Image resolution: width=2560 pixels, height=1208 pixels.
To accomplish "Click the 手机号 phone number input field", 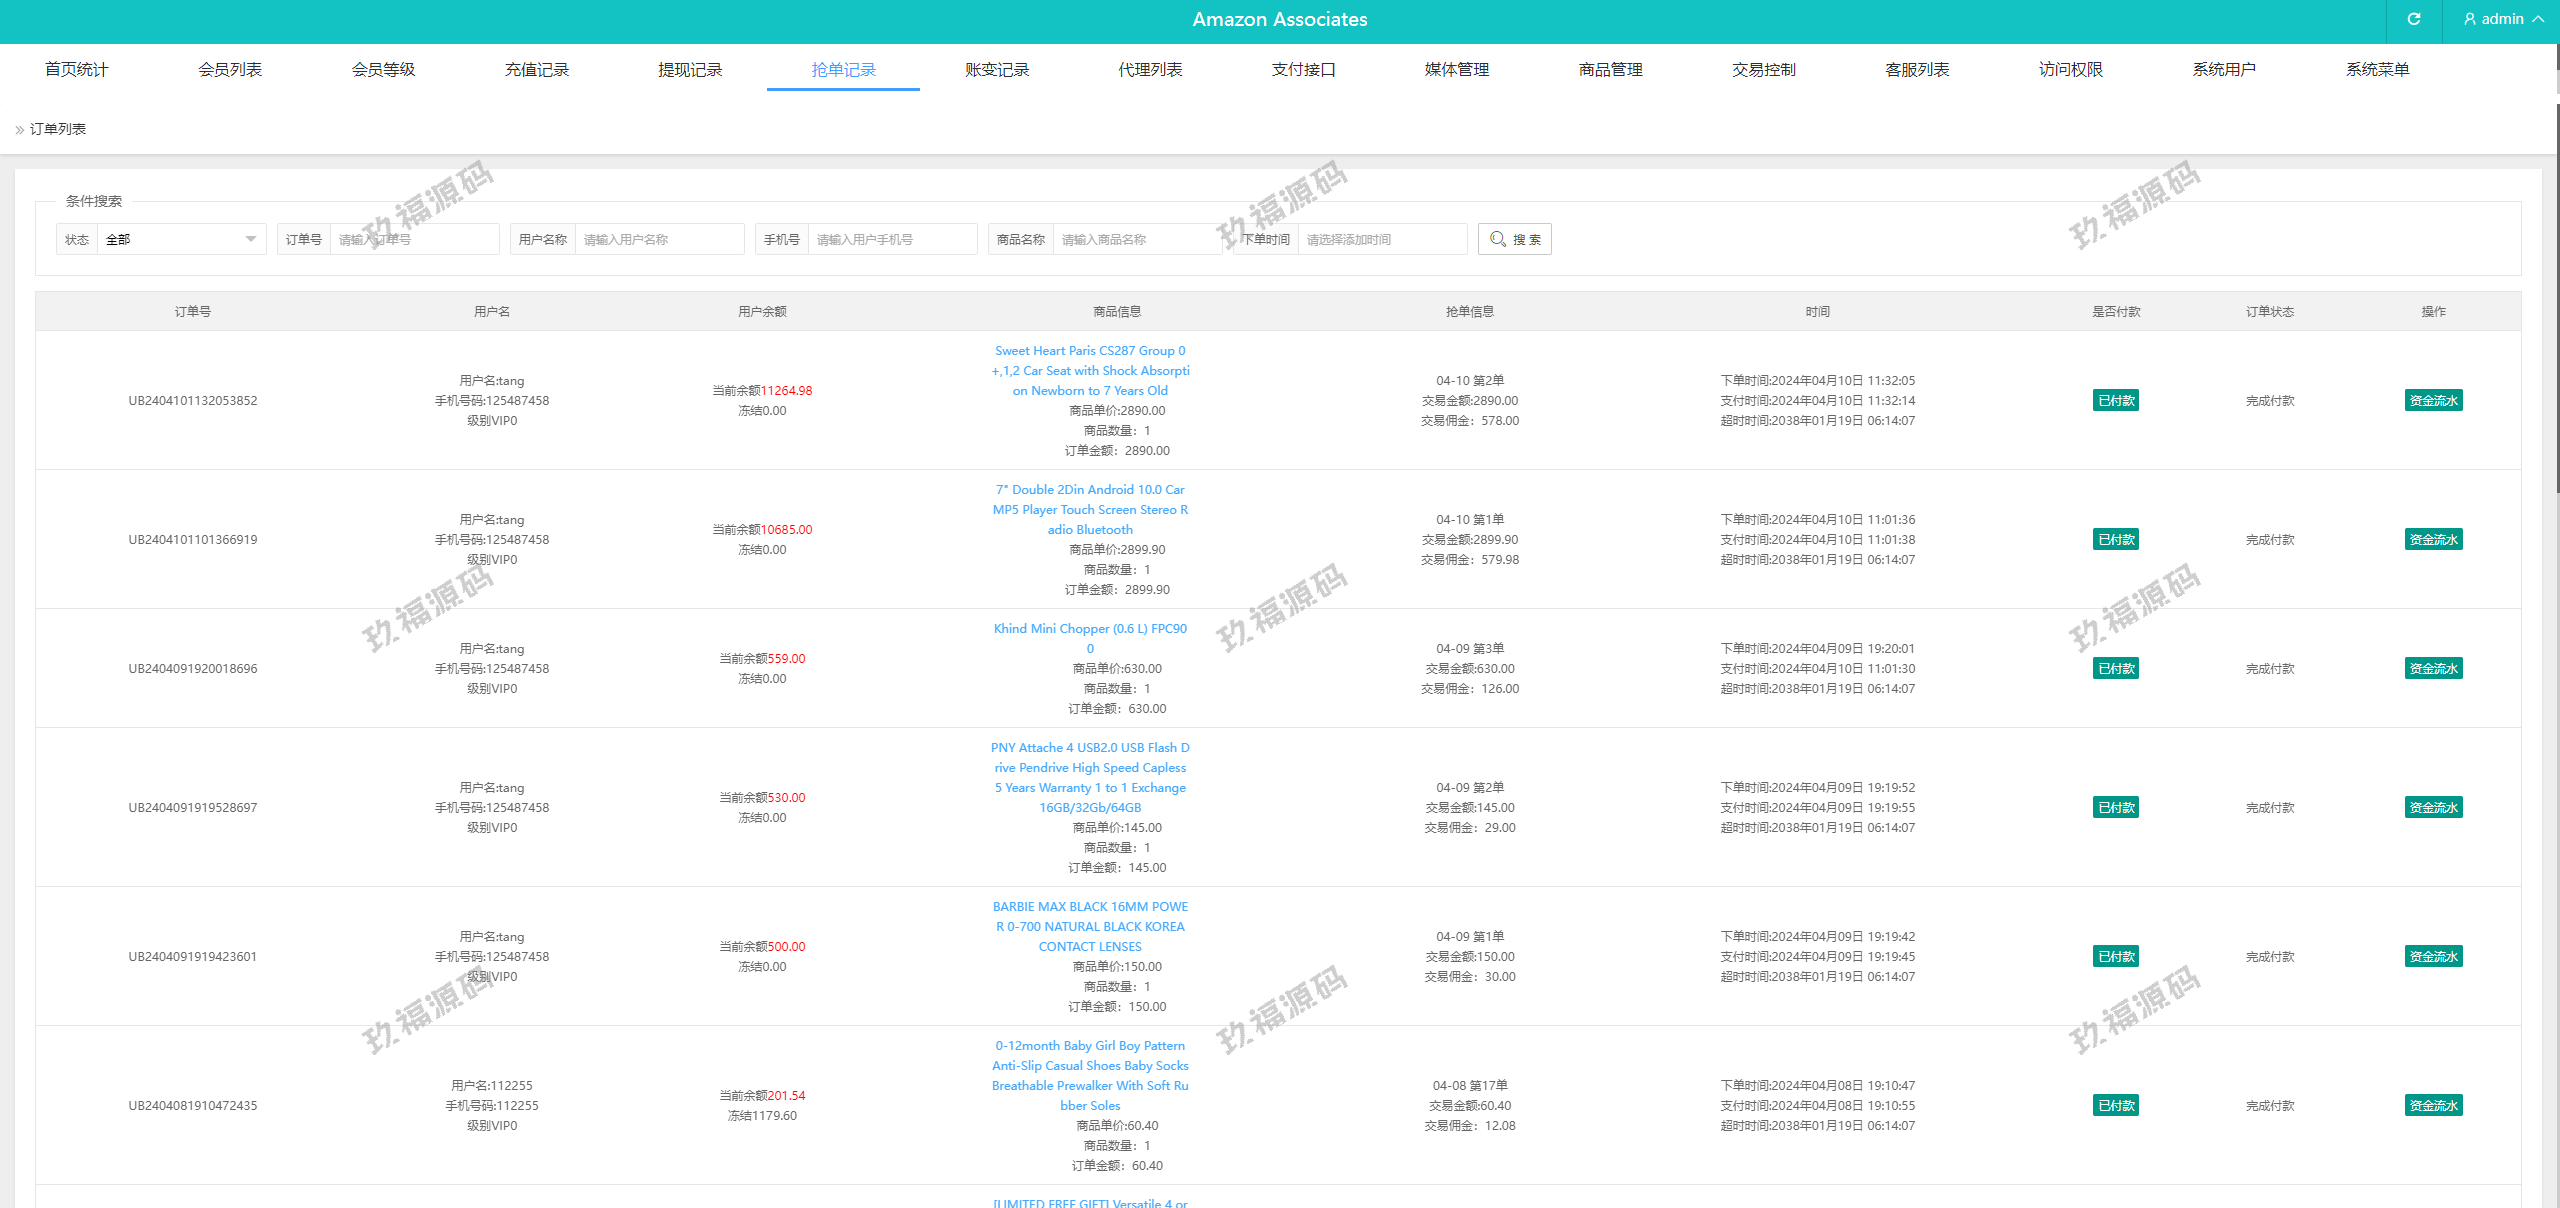I will point(892,239).
